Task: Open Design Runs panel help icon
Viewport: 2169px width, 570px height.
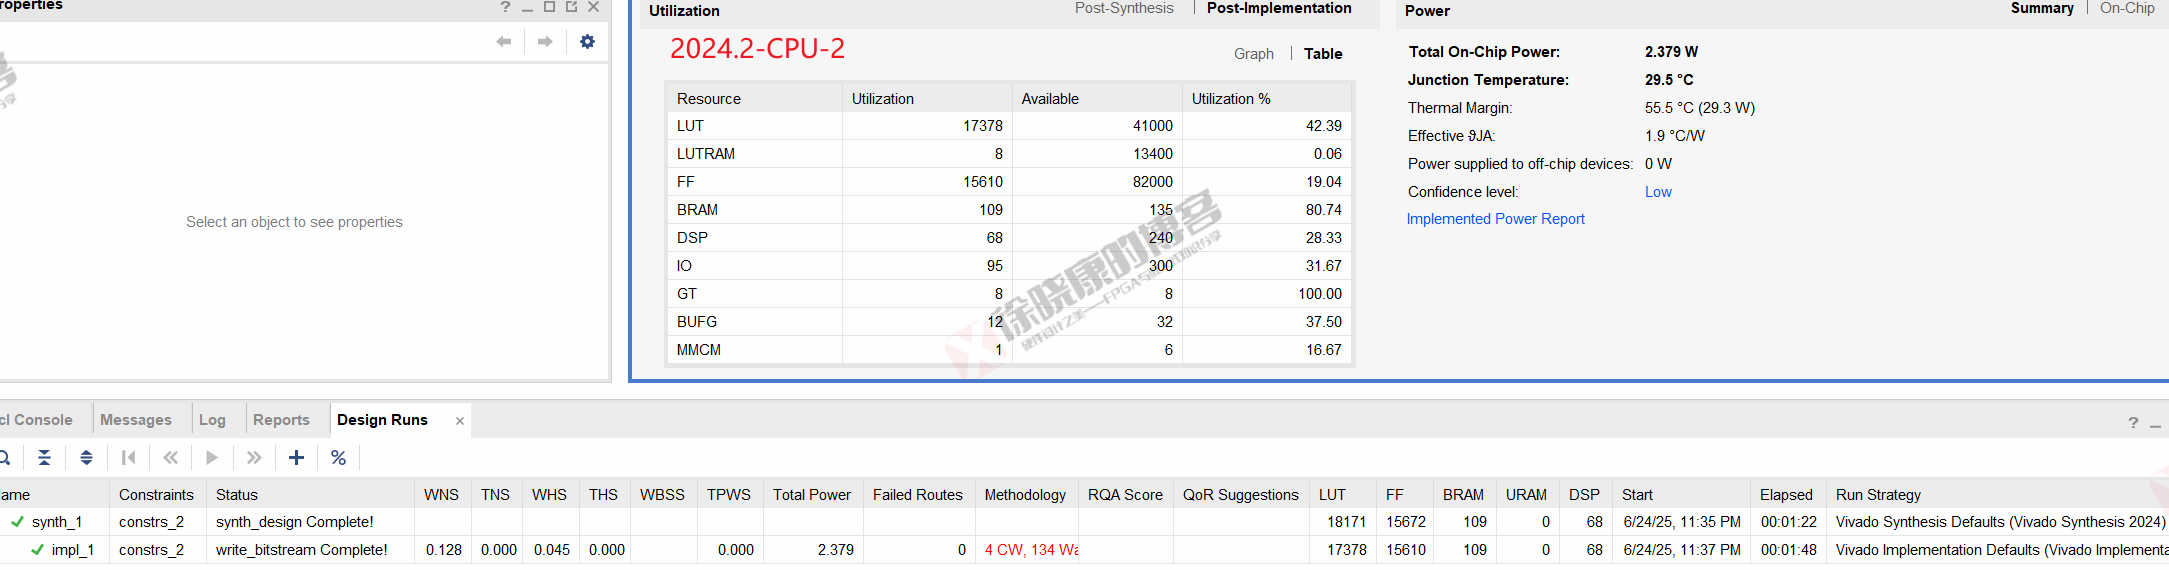Action: (2133, 423)
